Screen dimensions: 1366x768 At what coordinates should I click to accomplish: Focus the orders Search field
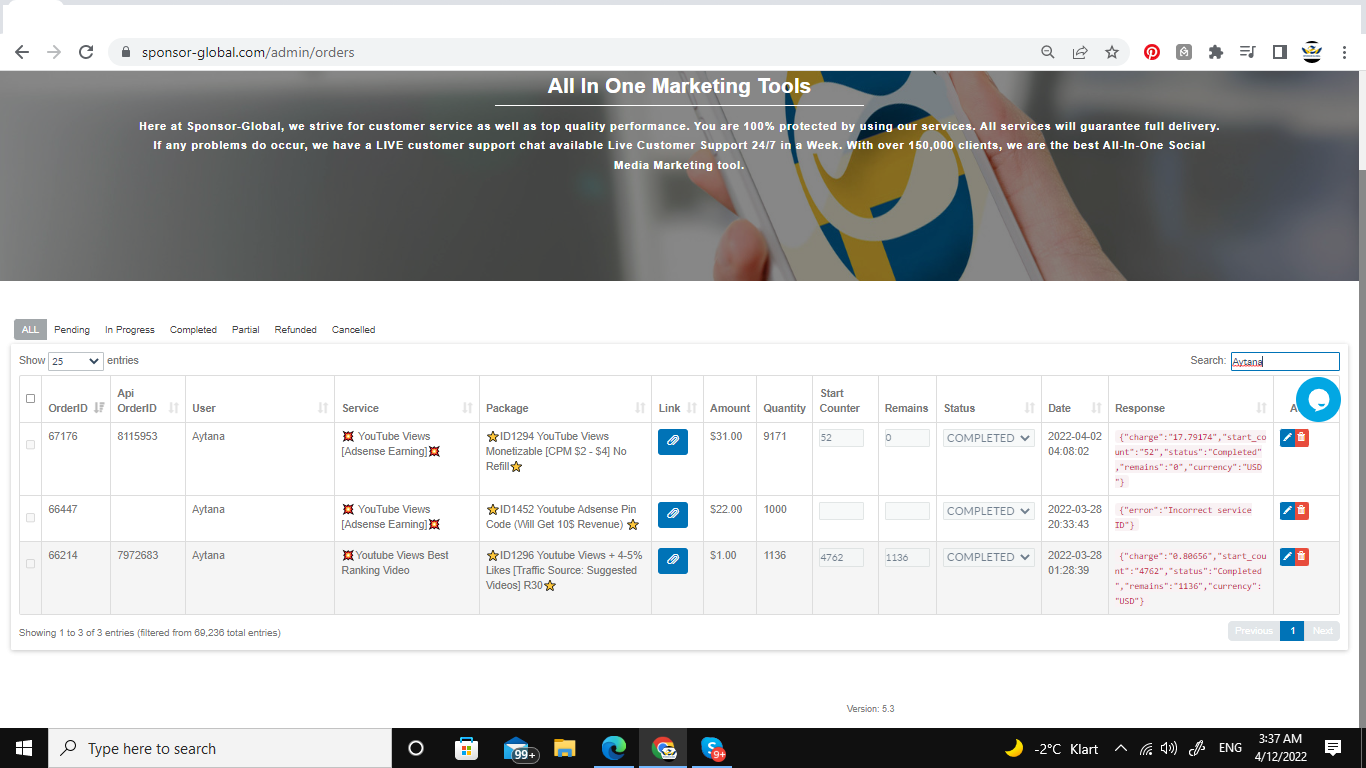[1285, 361]
